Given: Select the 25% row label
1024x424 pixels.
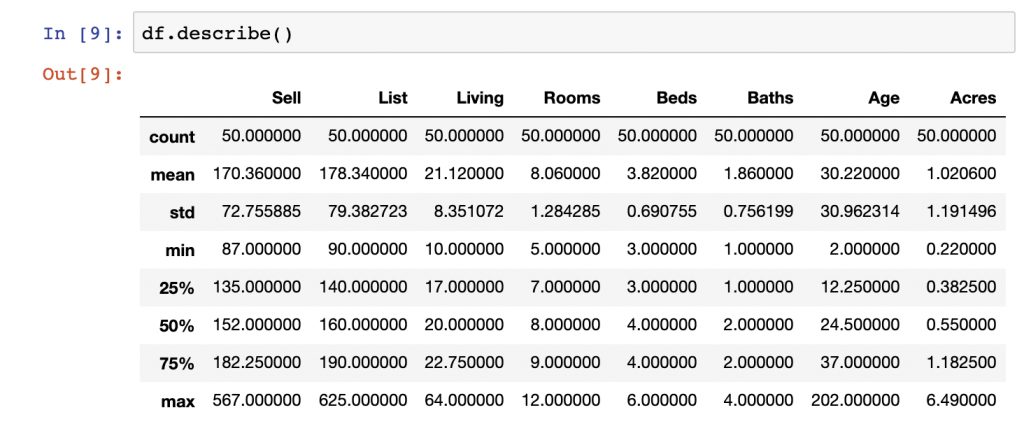Looking at the screenshot, I should [177, 288].
